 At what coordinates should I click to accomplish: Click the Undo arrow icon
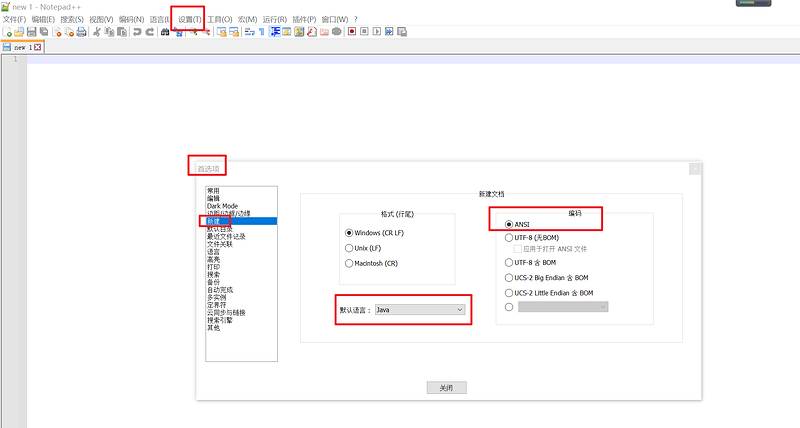(137, 32)
